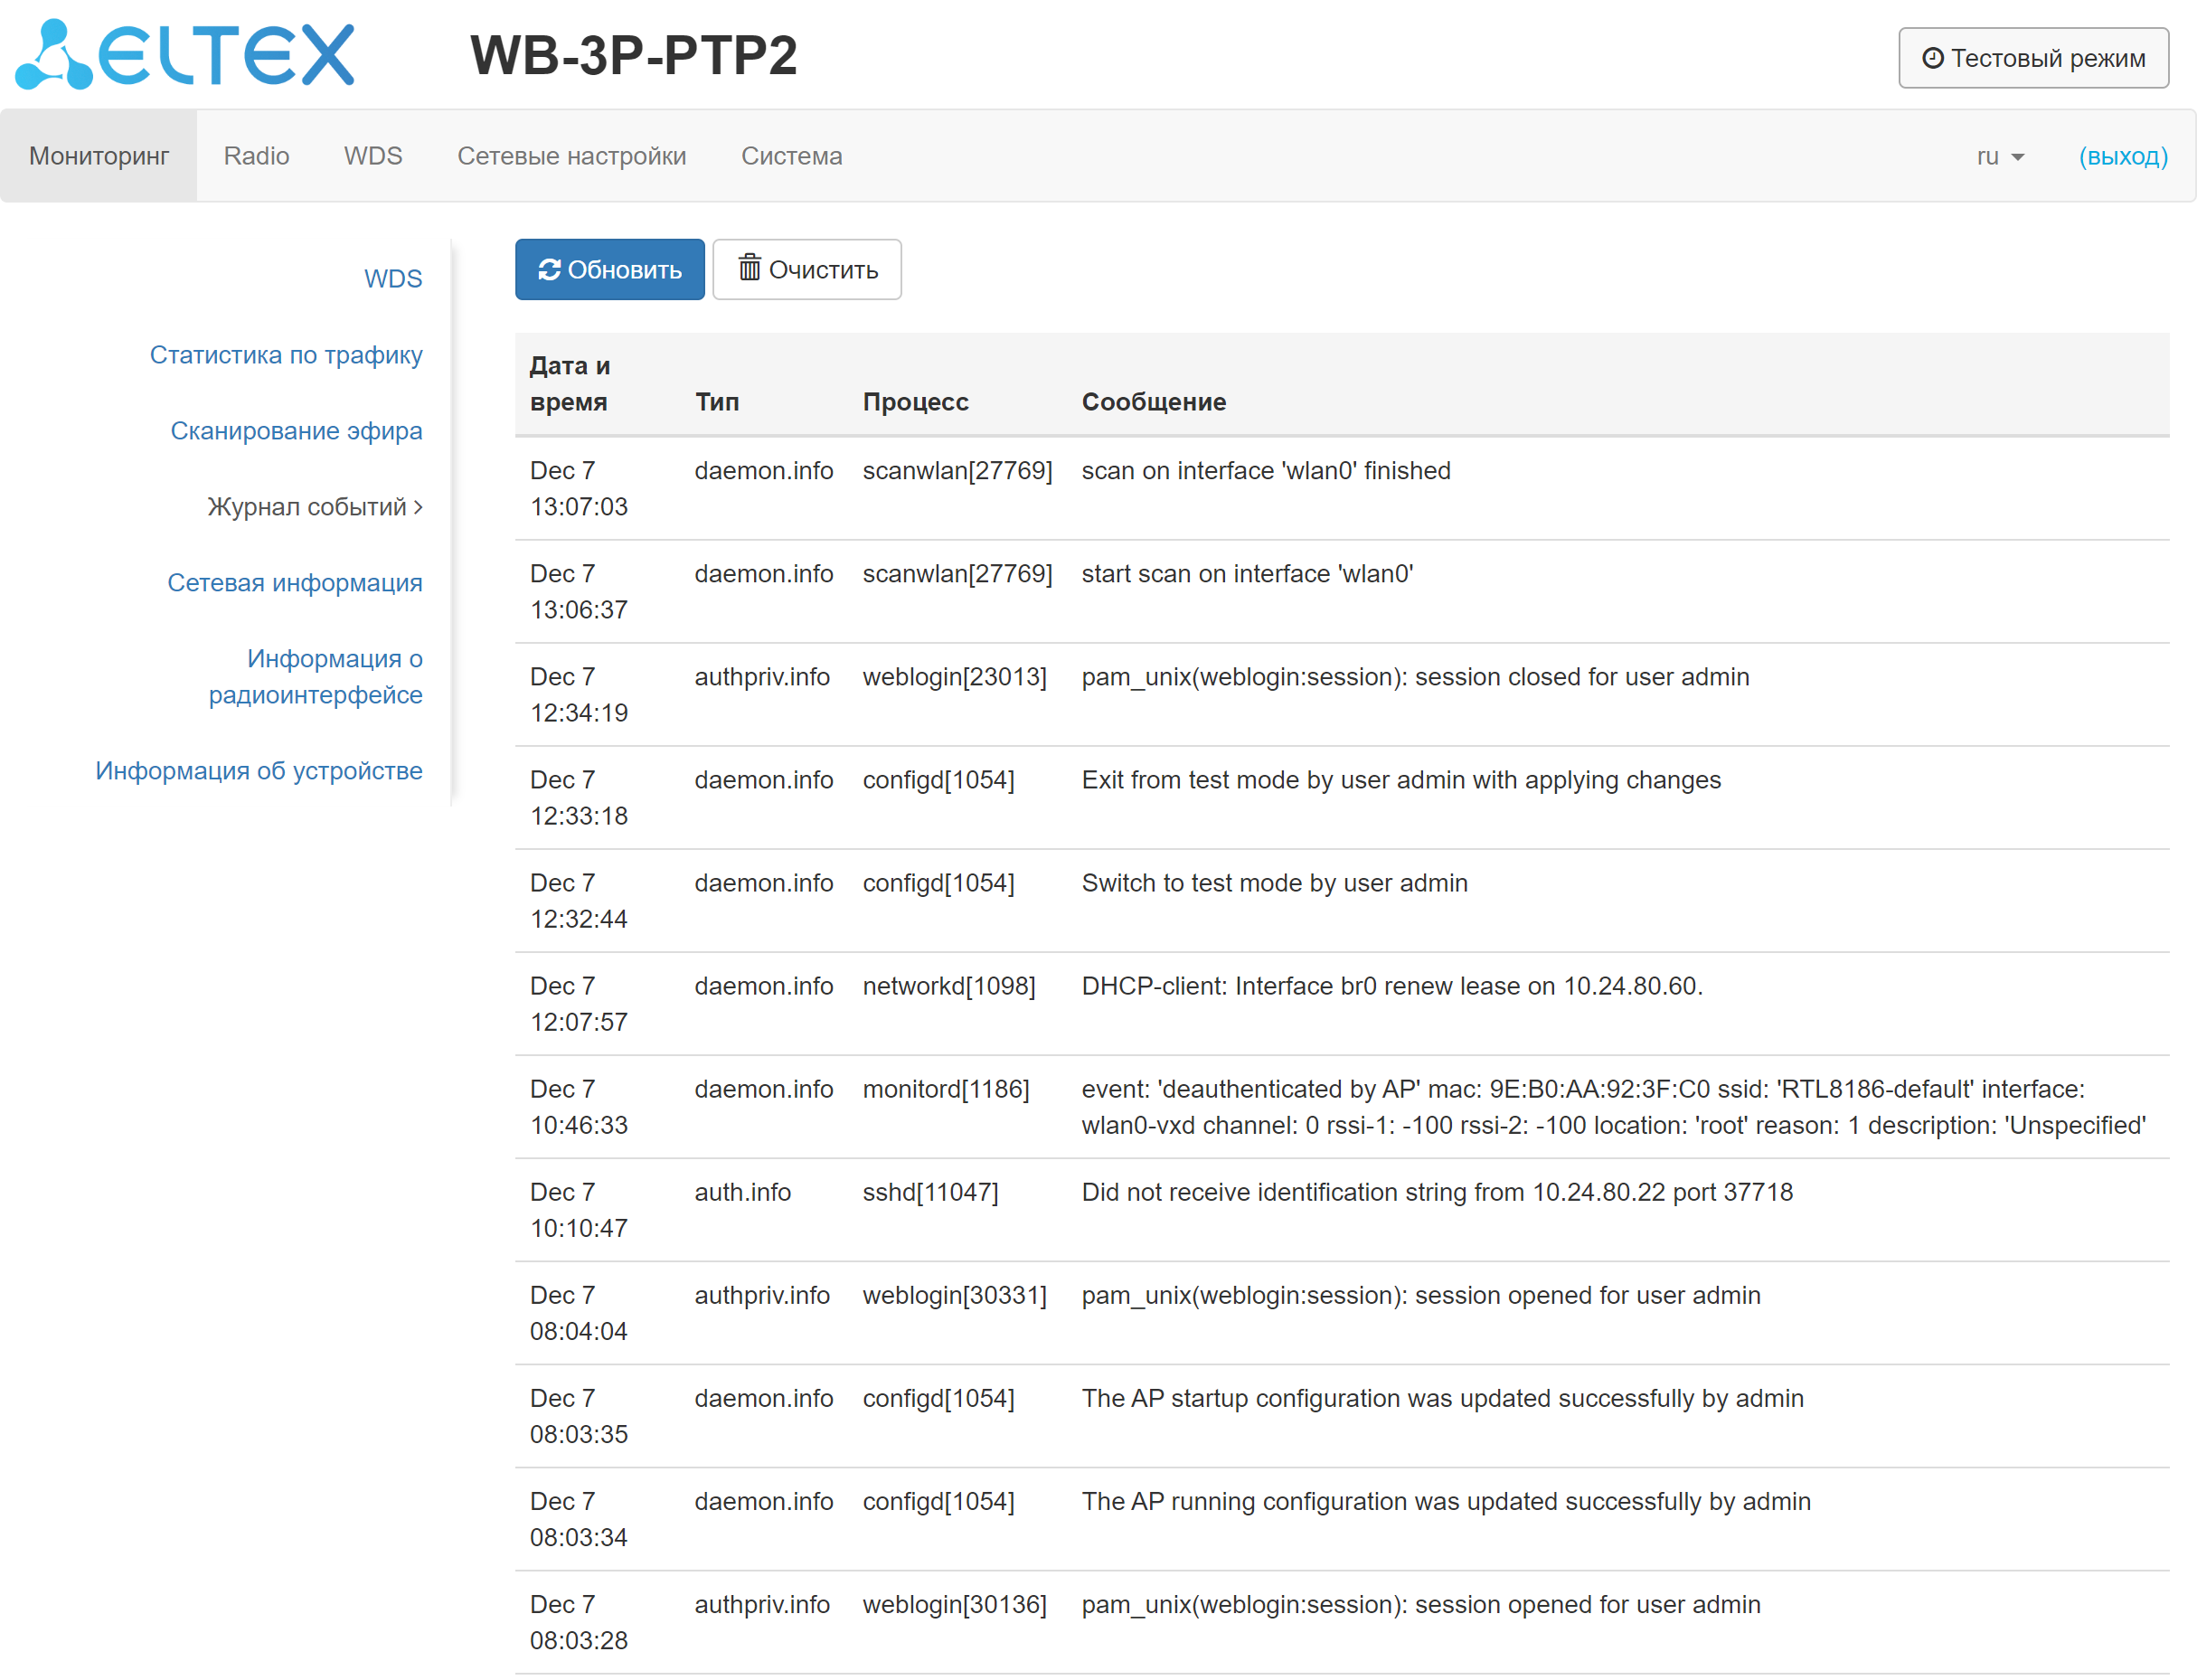The image size is (2197, 1680).
Task: Switch to the Radio tab
Action: click(x=256, y=156)
